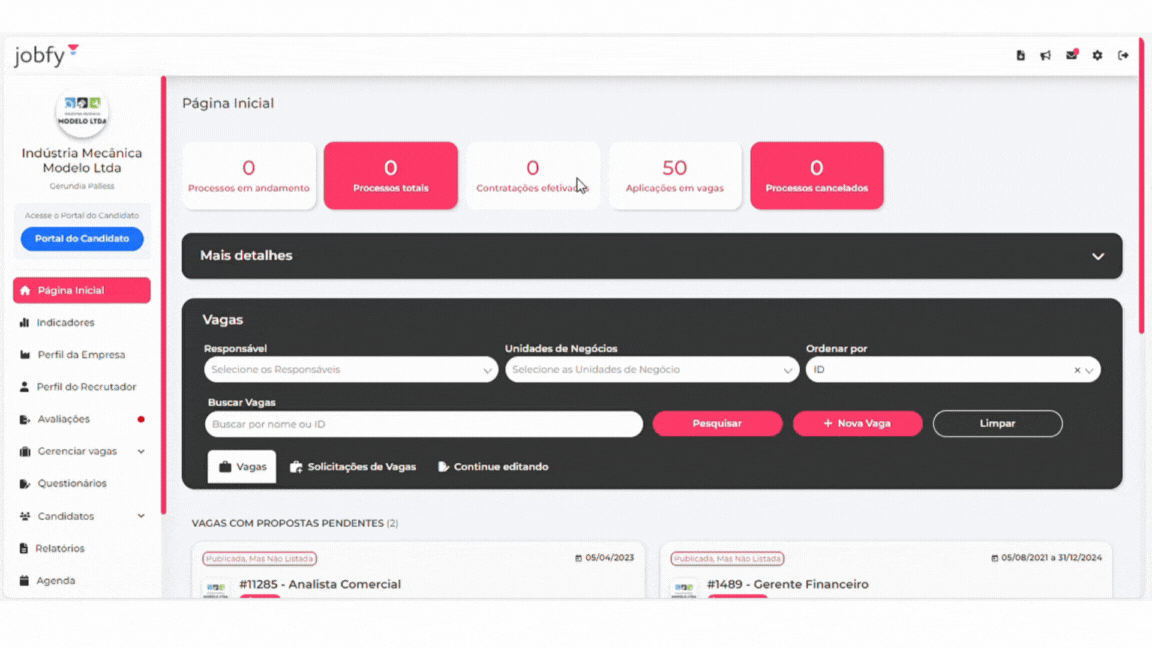Open settings via the gear icon
This screenshot has width=1152, height=648.
(x=1097, y=56)
